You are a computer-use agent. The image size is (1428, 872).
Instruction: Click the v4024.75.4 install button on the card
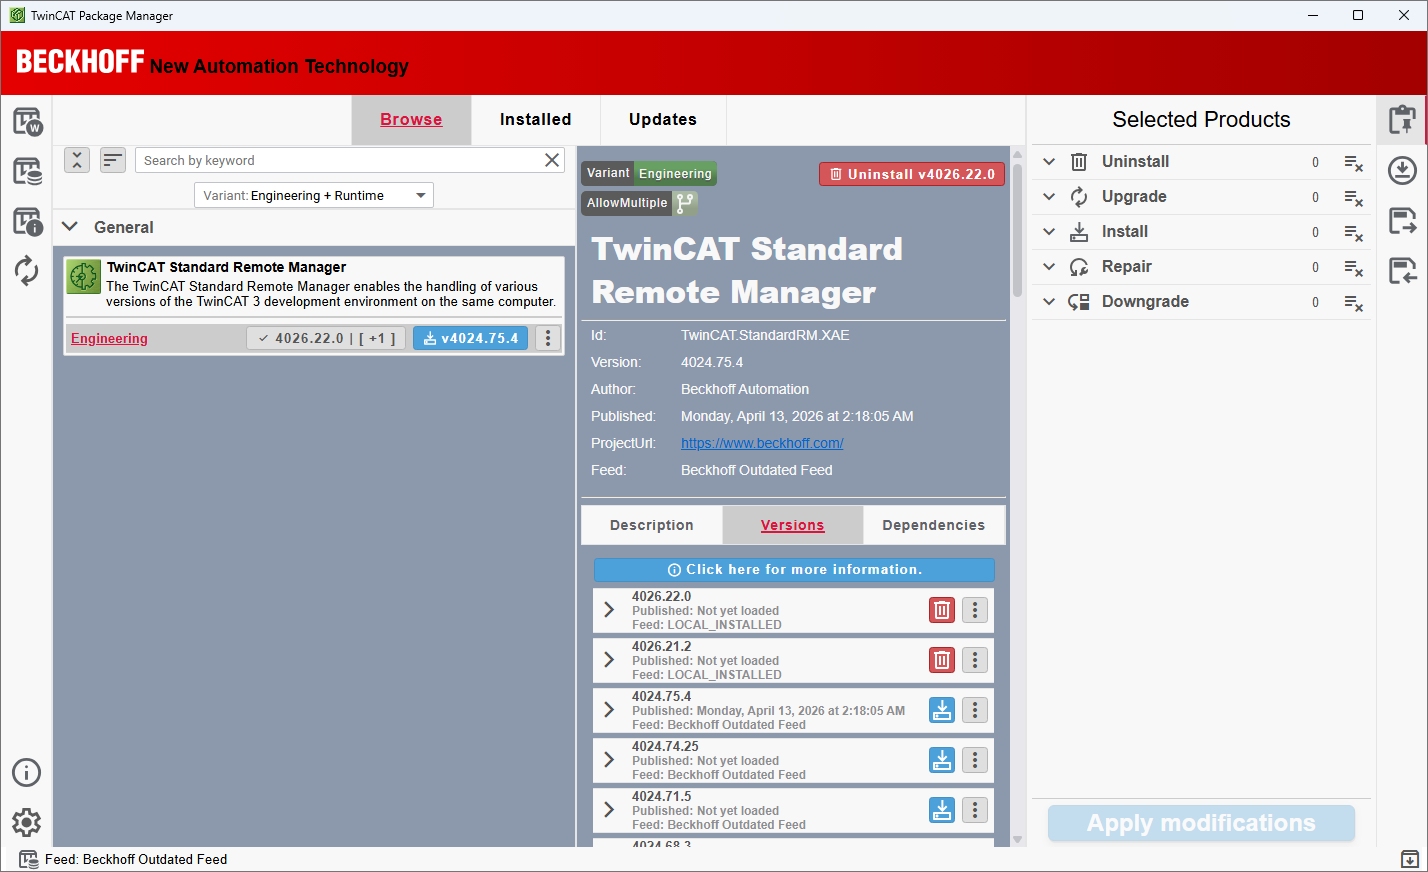(x=470, y=338)
